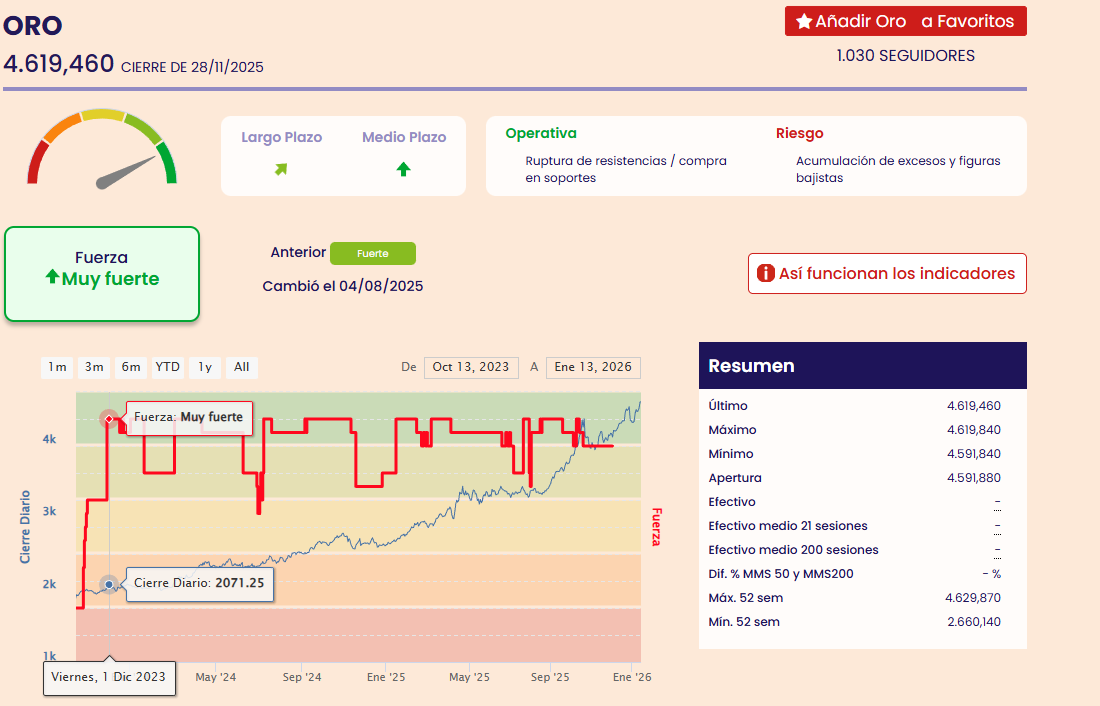Click the Riesgo heading
1100x706 pixels.
coord(800,133)
